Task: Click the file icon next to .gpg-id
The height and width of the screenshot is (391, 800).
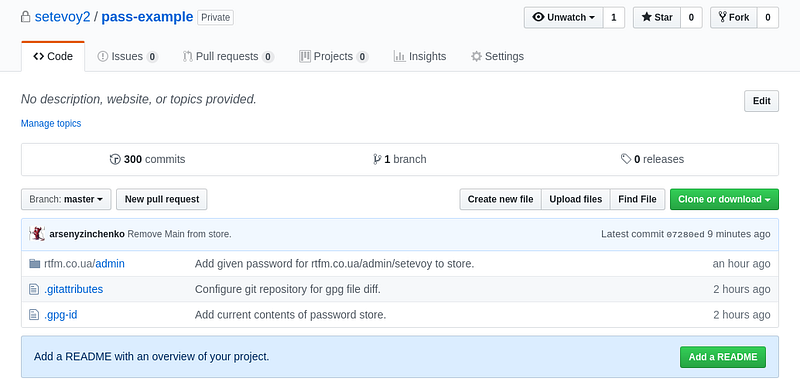Action: pyautogui.click(x=34, y=315)
